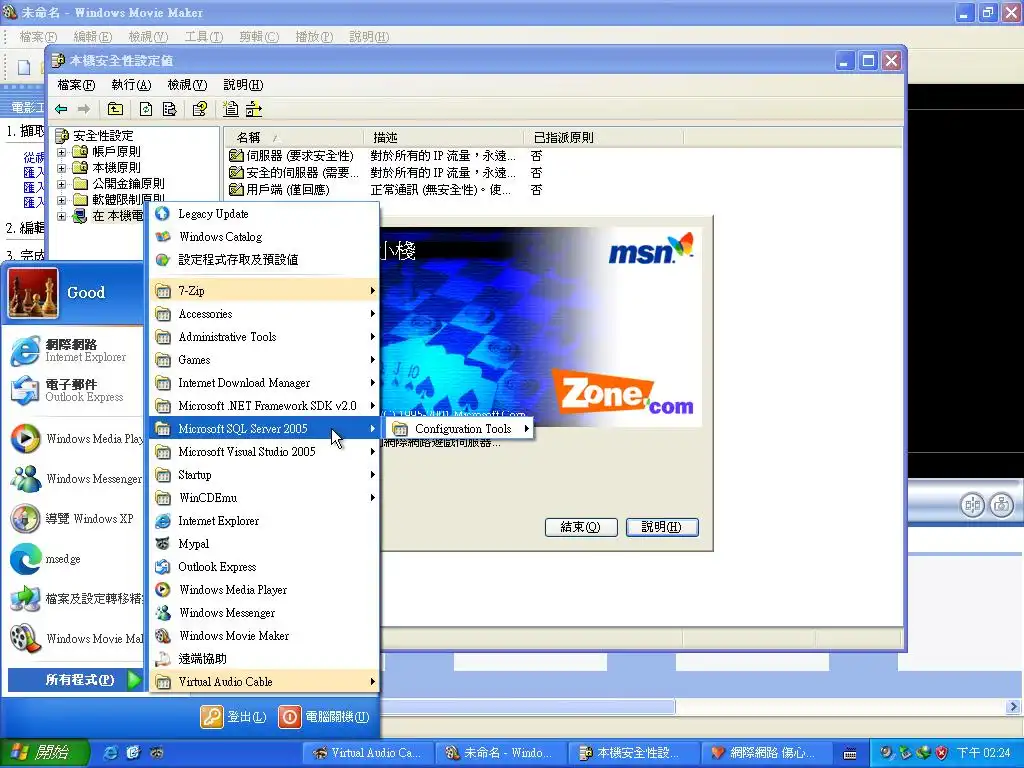
Task: Open the WinCDEmu folder
Action: pos(264,498)
